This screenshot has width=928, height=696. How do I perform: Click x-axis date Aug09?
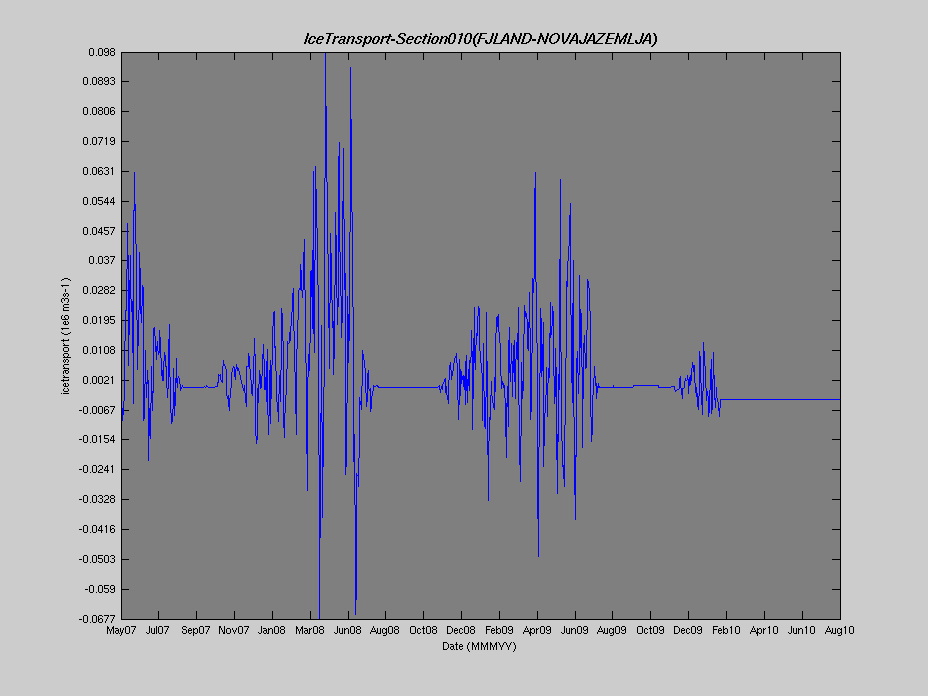point(612,630)
